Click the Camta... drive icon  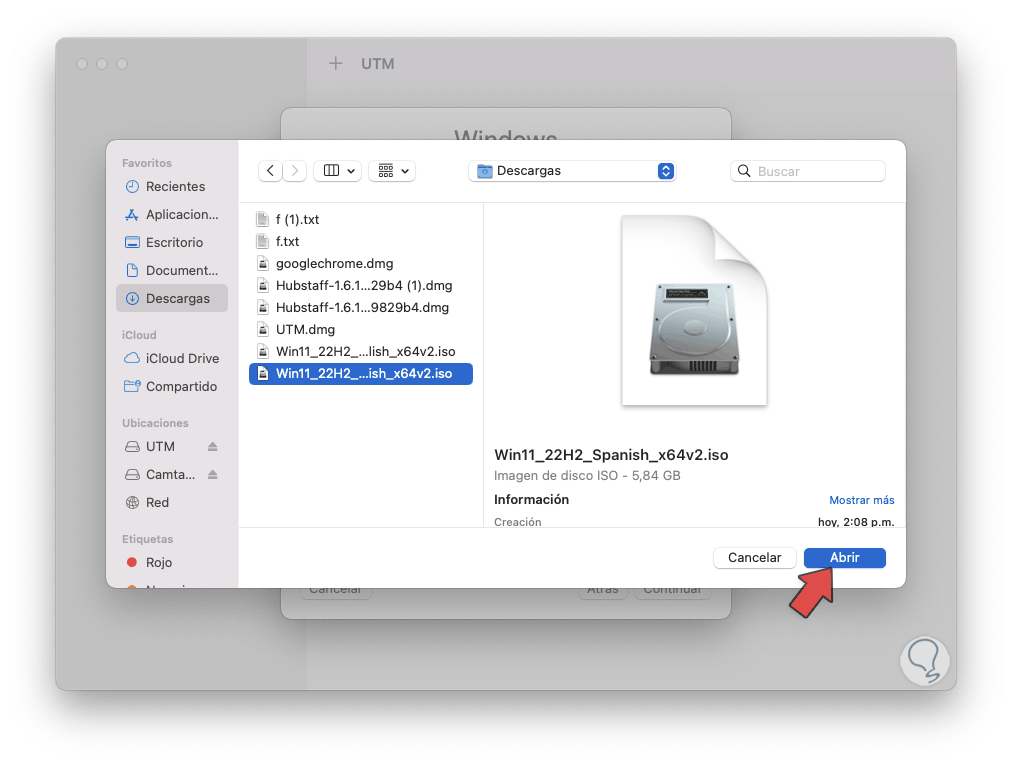[x=132, y=474]
